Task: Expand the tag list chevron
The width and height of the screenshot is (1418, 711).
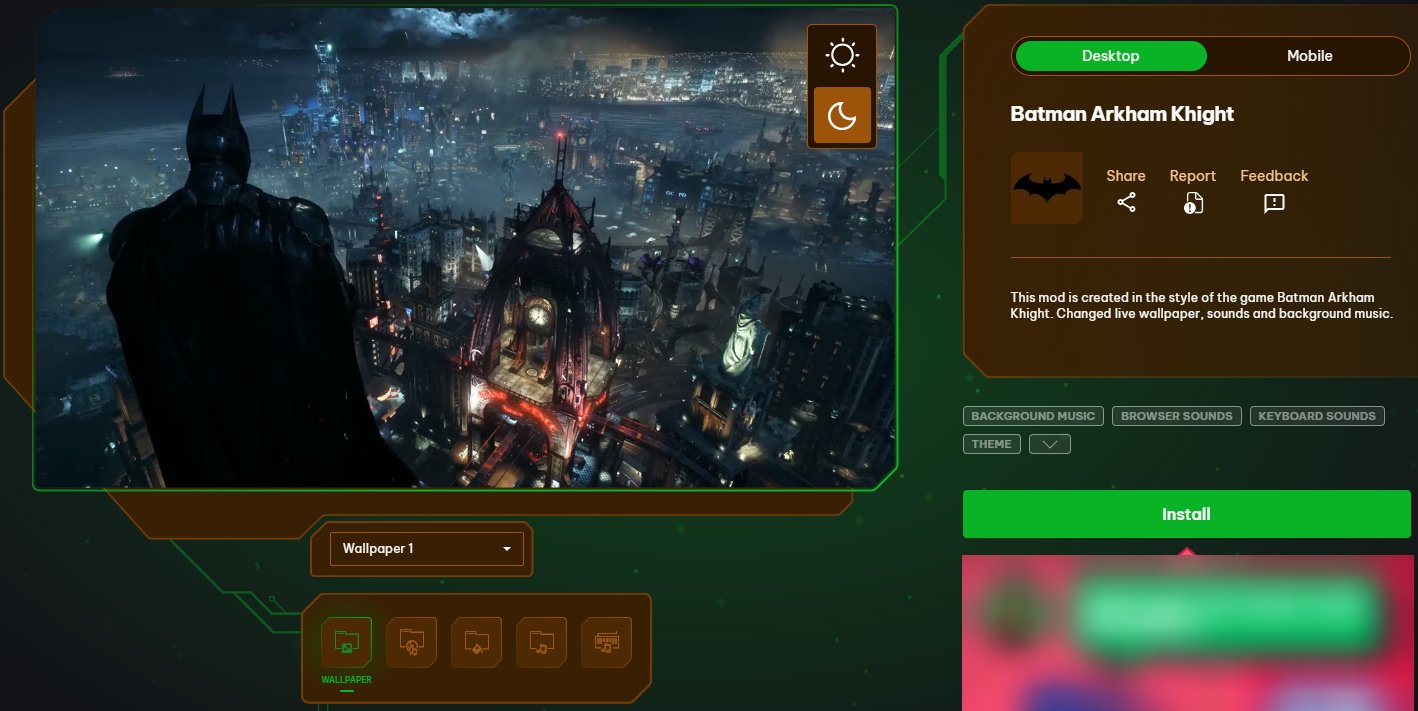Action: pyautogui.click(x=1050, y=444)
